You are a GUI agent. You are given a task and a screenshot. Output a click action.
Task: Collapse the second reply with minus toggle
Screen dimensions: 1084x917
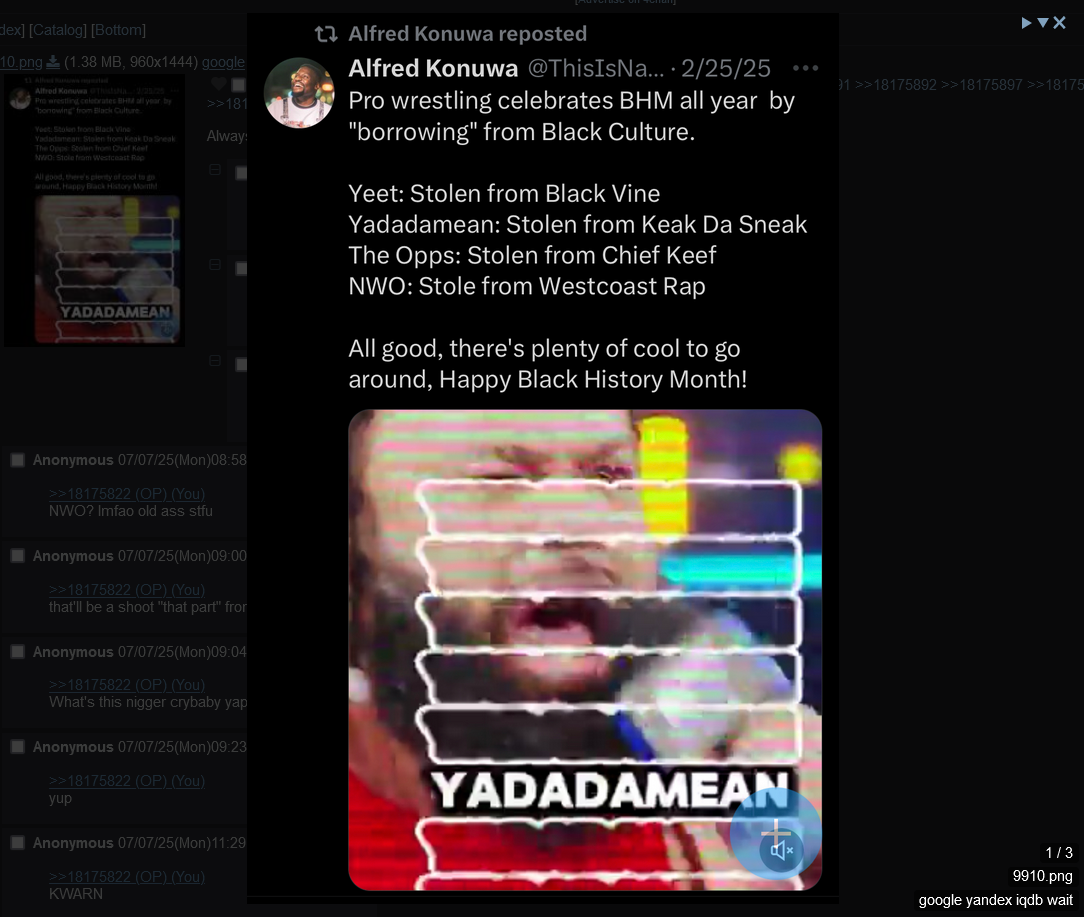pyautogui.click(x=215, y=265)
